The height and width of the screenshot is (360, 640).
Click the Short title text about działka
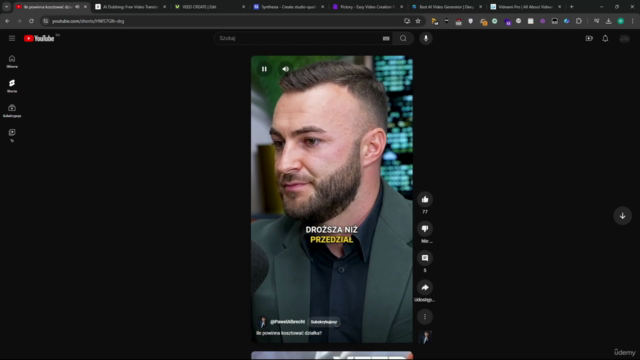click(289, 333)
